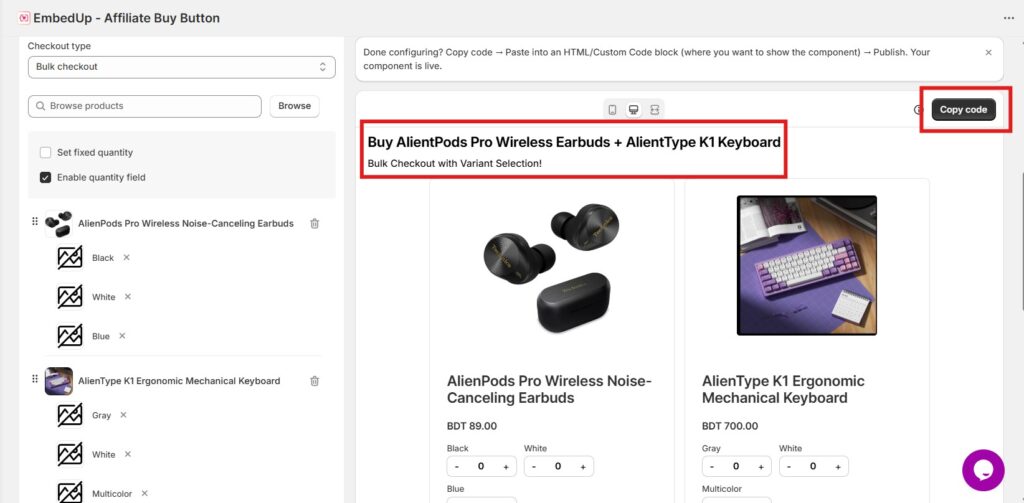This screenshot has height=503, width=1024.
Task: Click the AlienType K1 thumbnail in the sidebar list
Action: pyautogui.click(x=59, y=381)
